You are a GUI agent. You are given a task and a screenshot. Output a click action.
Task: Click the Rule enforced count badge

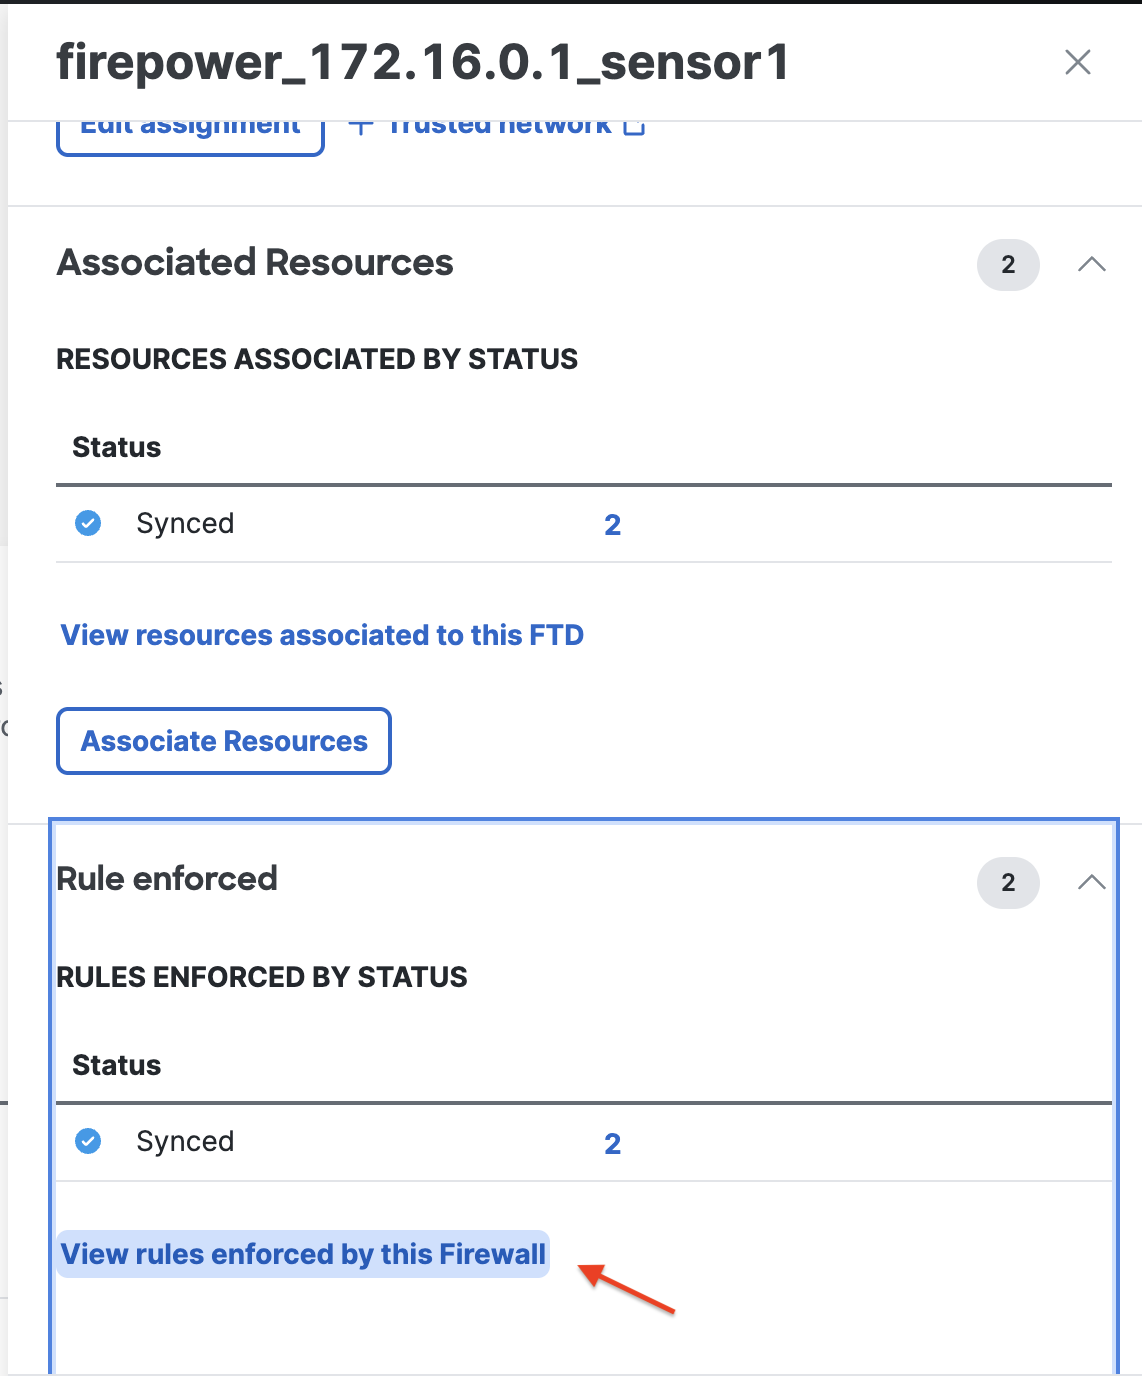tap(1008, 882)
